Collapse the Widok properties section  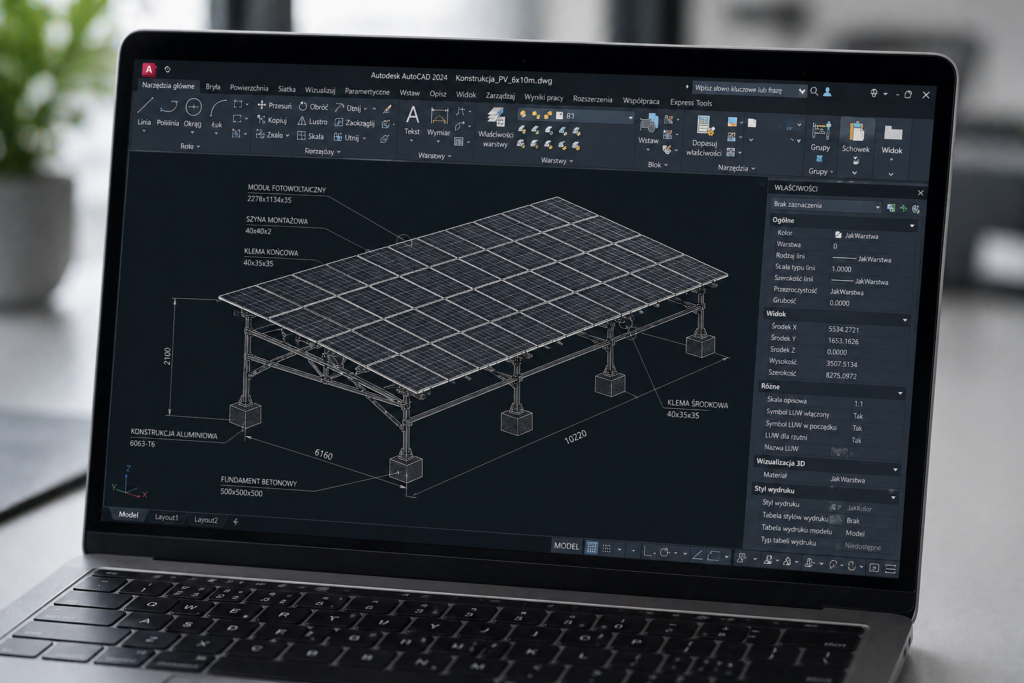[904, 321]
